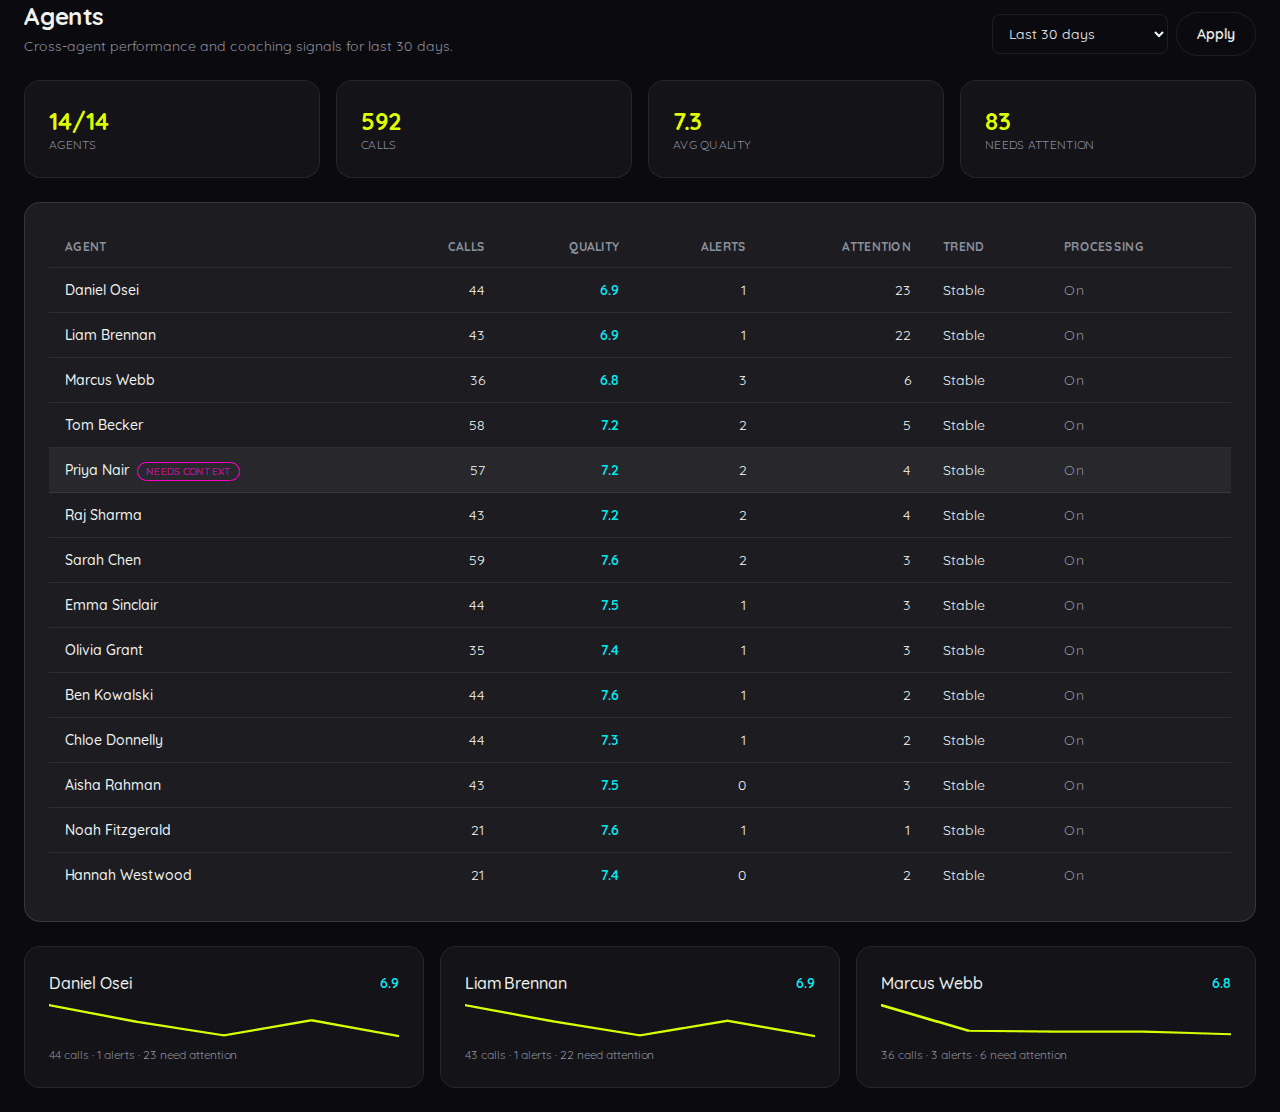This screenshot has width=1280, height=1112.
Task: Click Aisha Rahman's 7.5 quality score
Action: pos(609,785)
